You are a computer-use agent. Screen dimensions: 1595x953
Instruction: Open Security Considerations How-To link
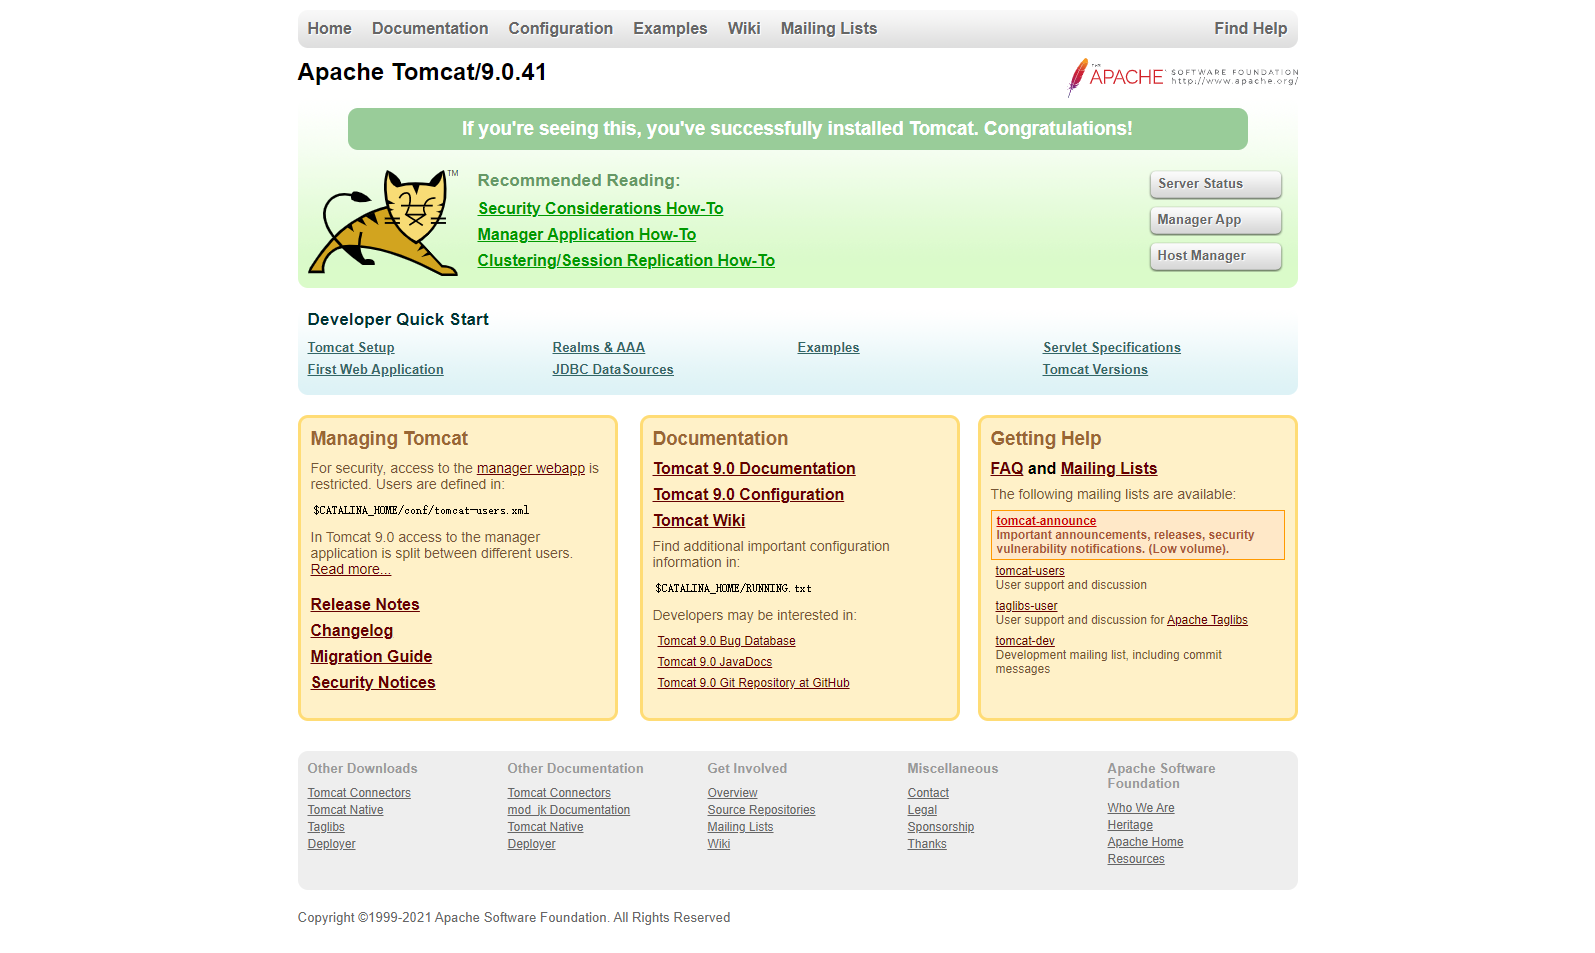coord(600,208)
